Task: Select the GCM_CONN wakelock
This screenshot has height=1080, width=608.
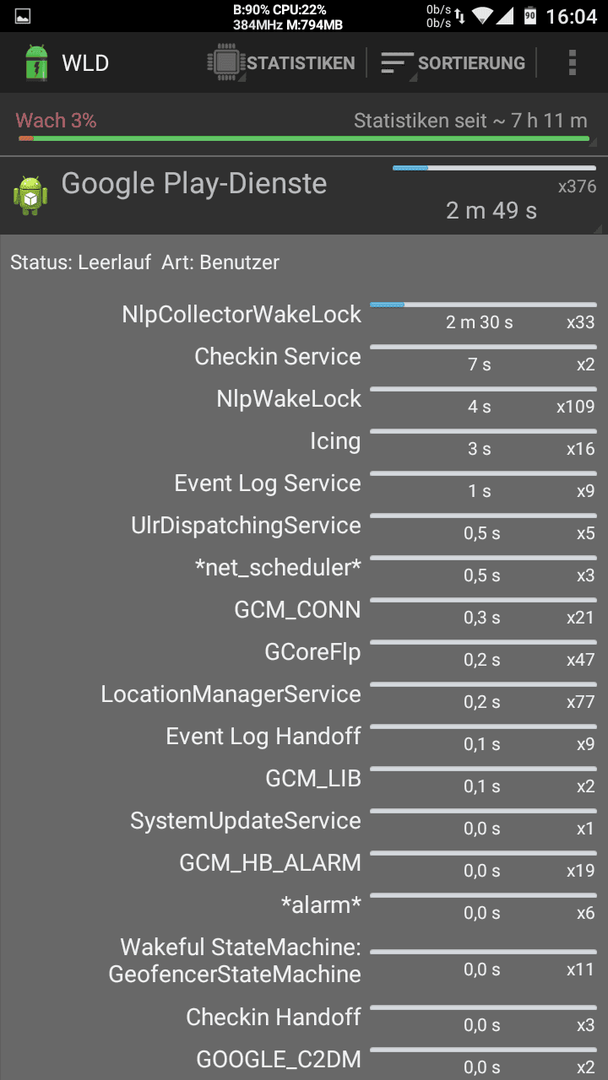Action: (x=304, y=610)
